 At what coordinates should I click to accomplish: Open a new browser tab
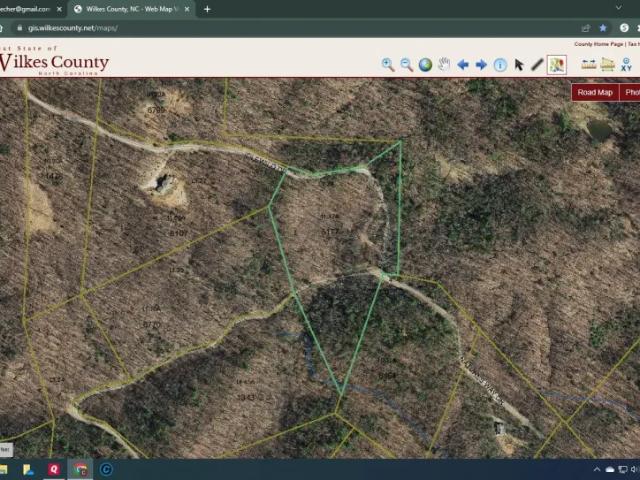(207, 9)
